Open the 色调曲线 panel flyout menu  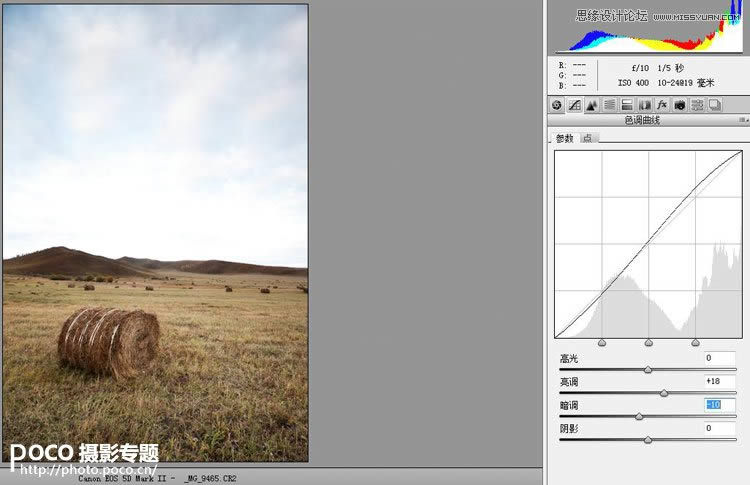[x=742, y=120]
